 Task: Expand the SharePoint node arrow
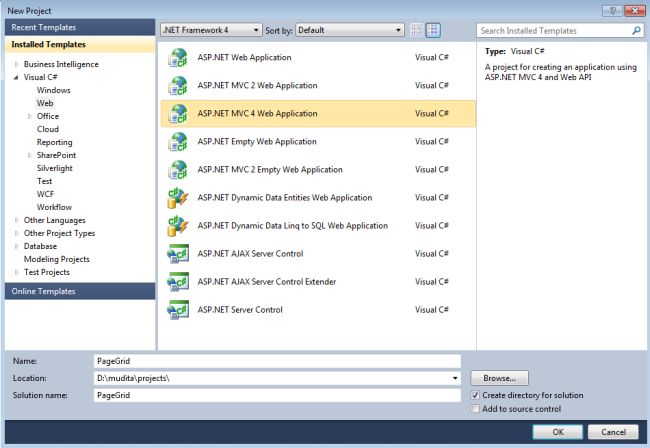click(x=29, y=155)
